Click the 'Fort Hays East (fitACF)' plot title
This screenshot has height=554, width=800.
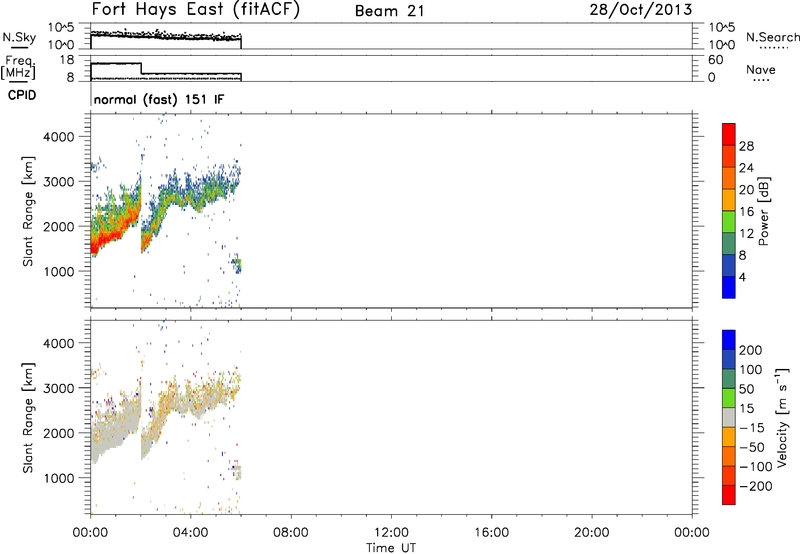[195, 10]
